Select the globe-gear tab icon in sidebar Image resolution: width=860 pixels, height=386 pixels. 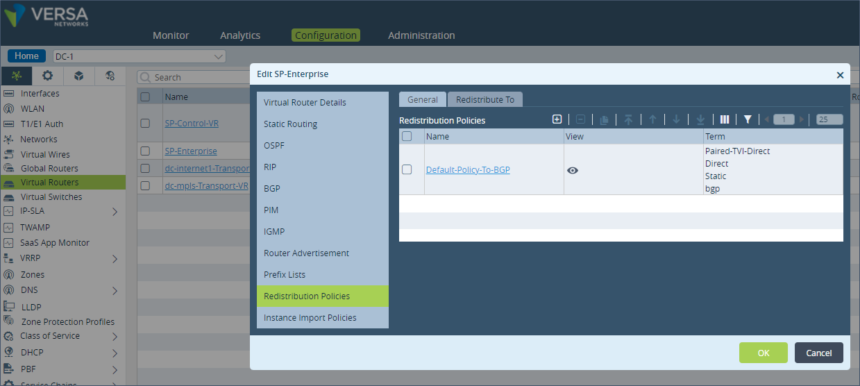[x=110, y=76]
